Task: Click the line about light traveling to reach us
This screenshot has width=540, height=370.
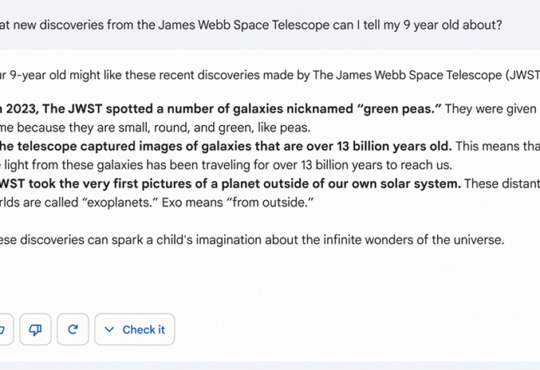Action: (226, 165)
